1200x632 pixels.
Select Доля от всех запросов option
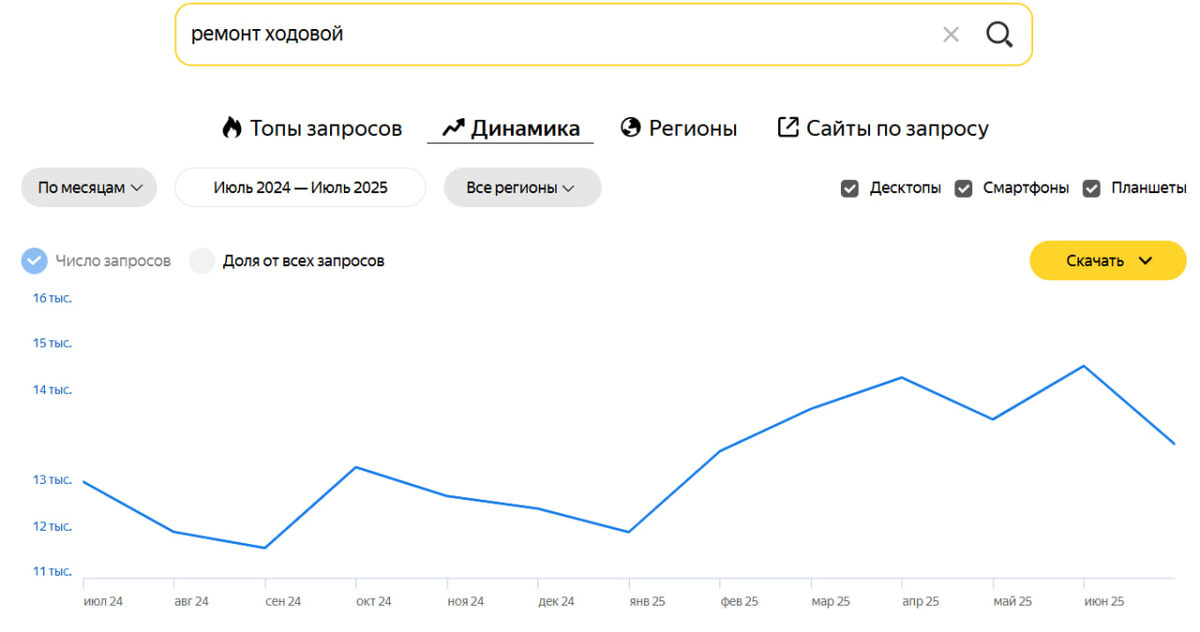pyautogui.click(x=203, y=261)
